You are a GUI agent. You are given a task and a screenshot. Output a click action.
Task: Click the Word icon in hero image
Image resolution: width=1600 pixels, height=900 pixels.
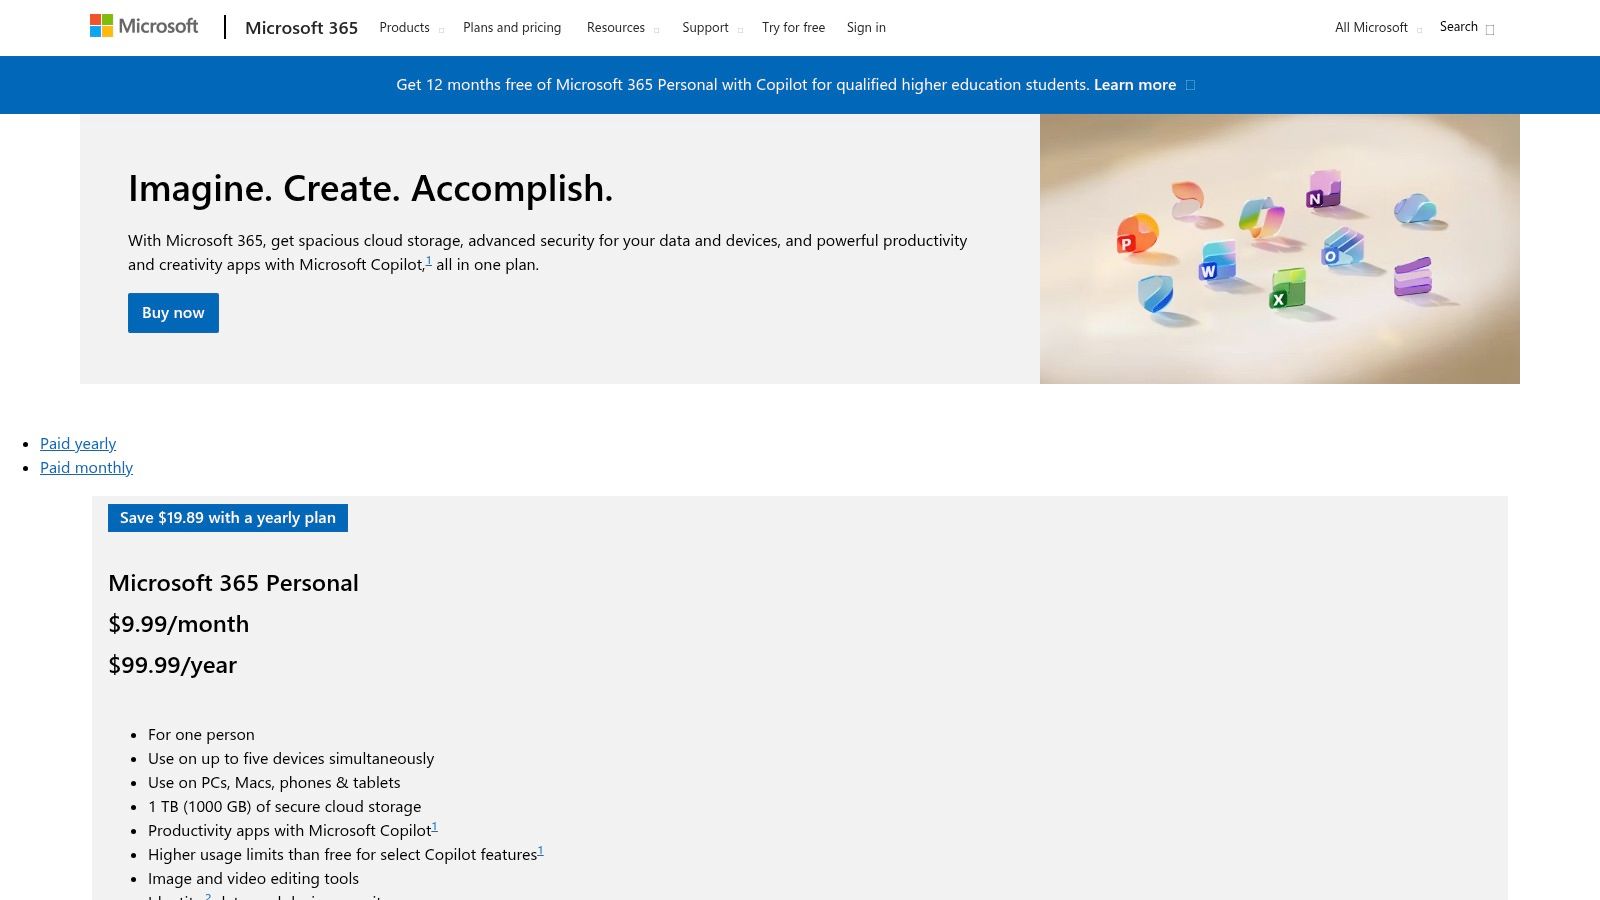click(x=1217, y=262)
